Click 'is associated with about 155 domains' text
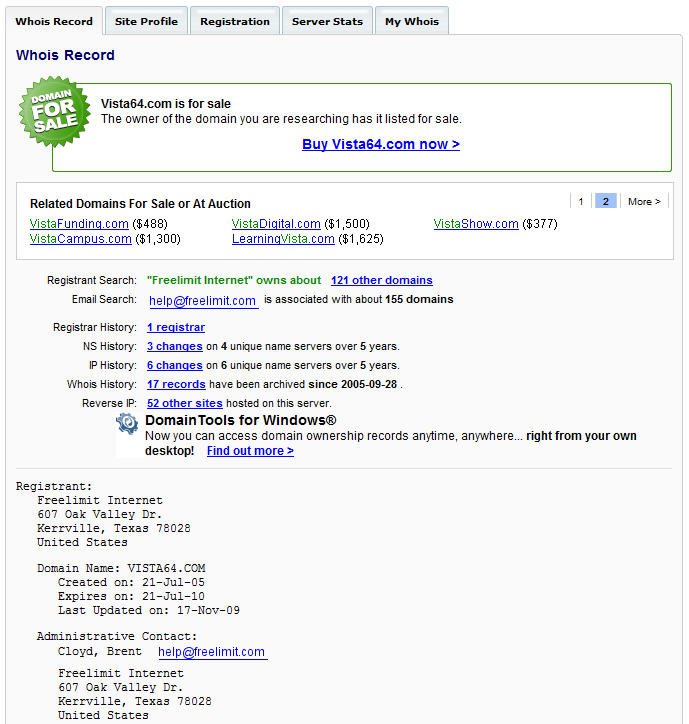The width and height of the screenshot is (689, 724). (358, 299)
